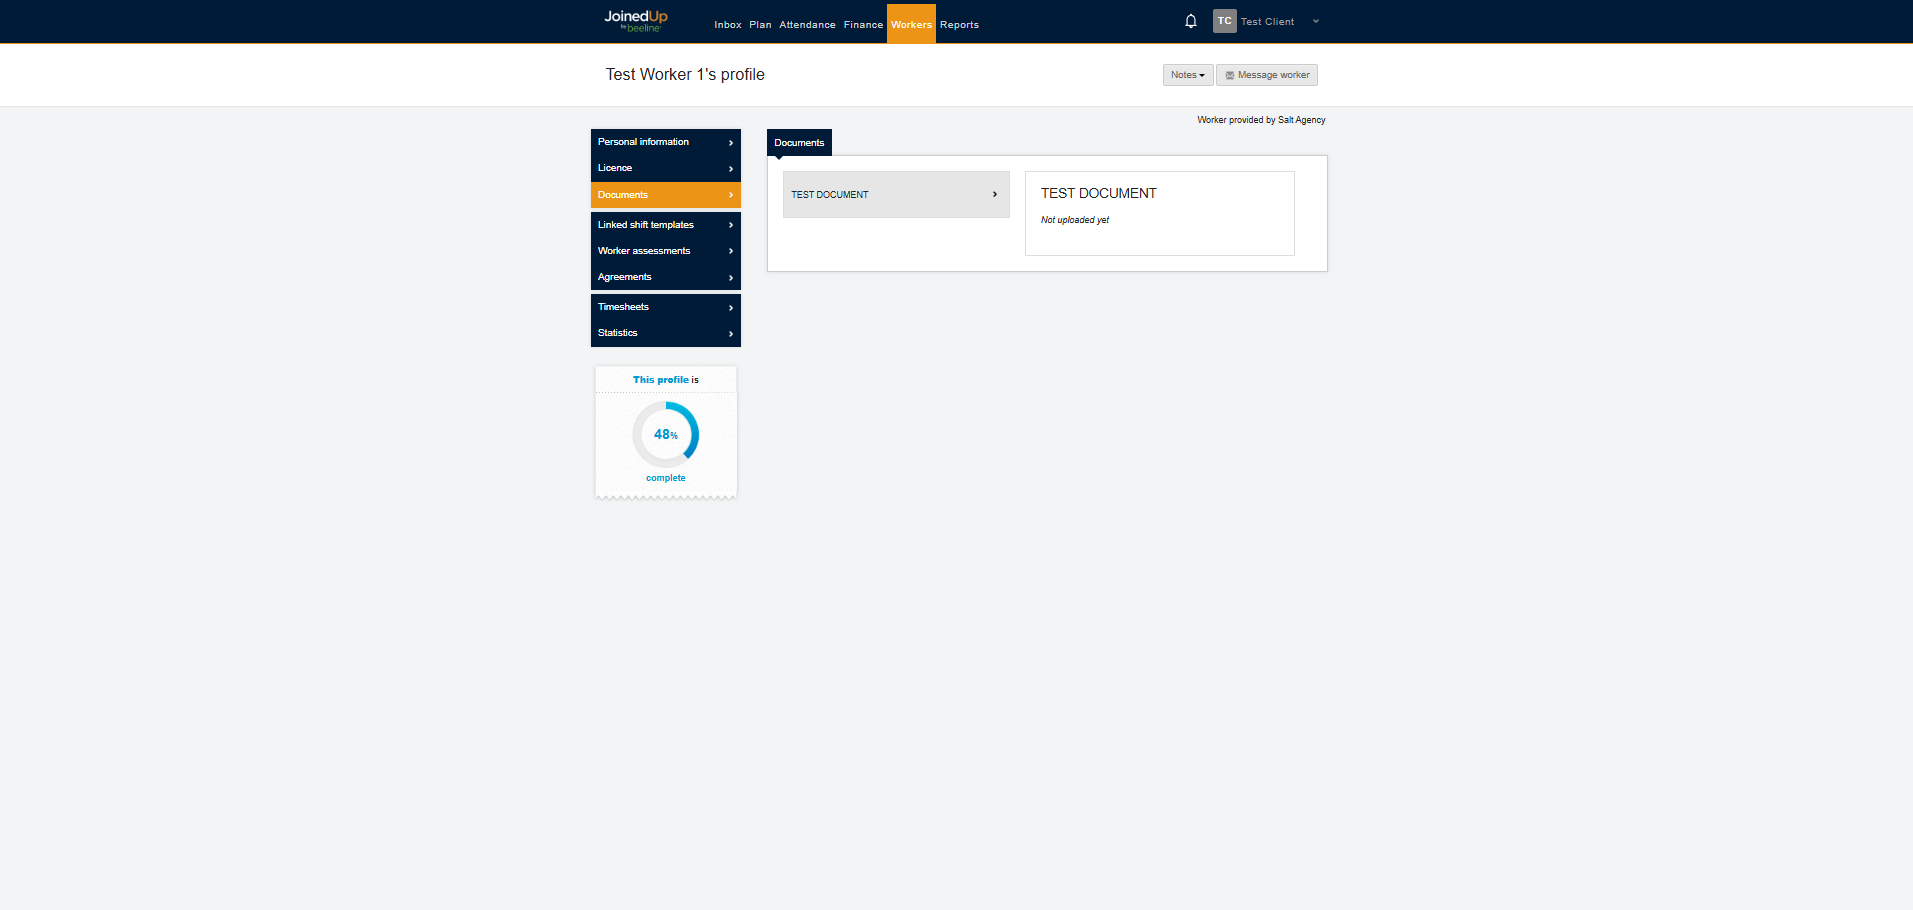
Task: Open the Finance menu
Action: [863, 25]
